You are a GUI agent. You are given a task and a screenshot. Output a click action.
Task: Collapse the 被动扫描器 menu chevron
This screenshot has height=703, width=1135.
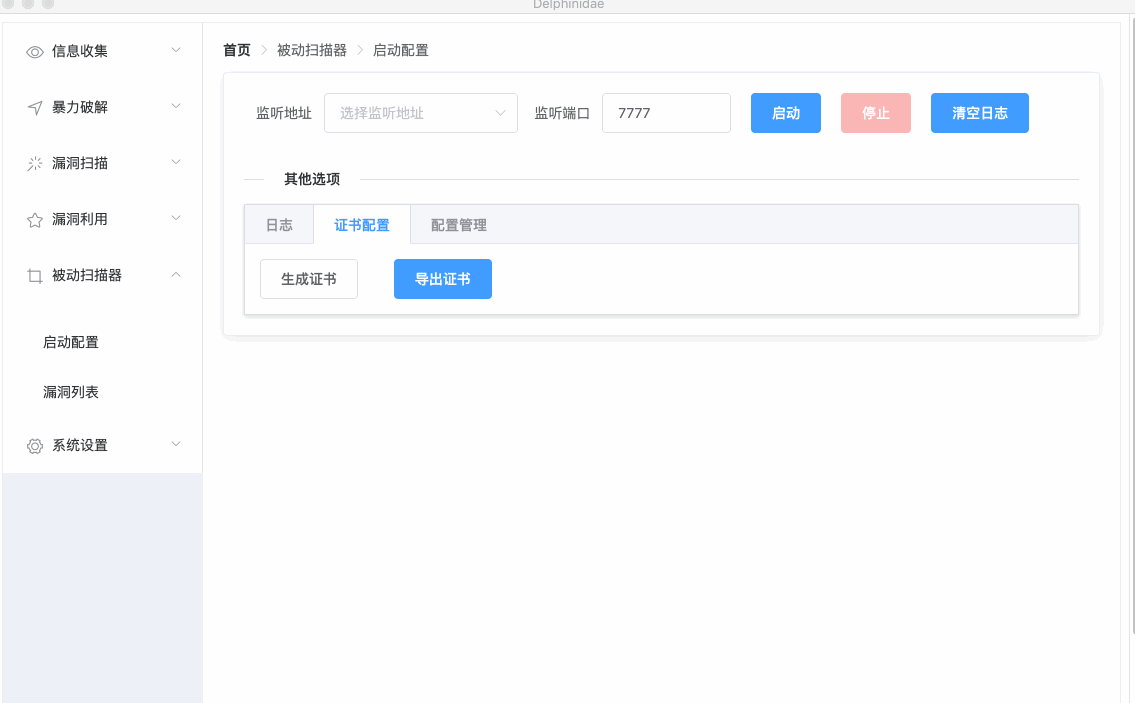point(176,274)
